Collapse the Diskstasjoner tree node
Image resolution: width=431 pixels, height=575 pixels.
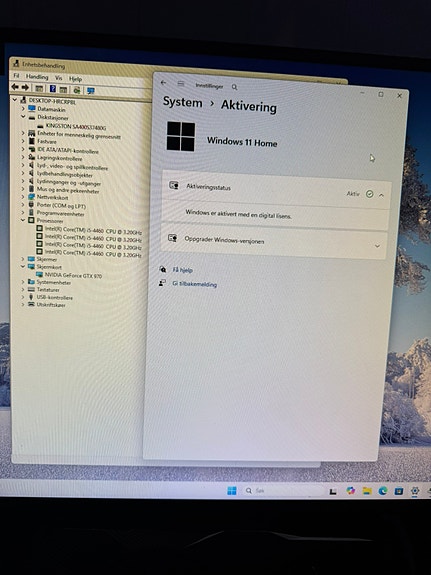click(x=23, y=117)
